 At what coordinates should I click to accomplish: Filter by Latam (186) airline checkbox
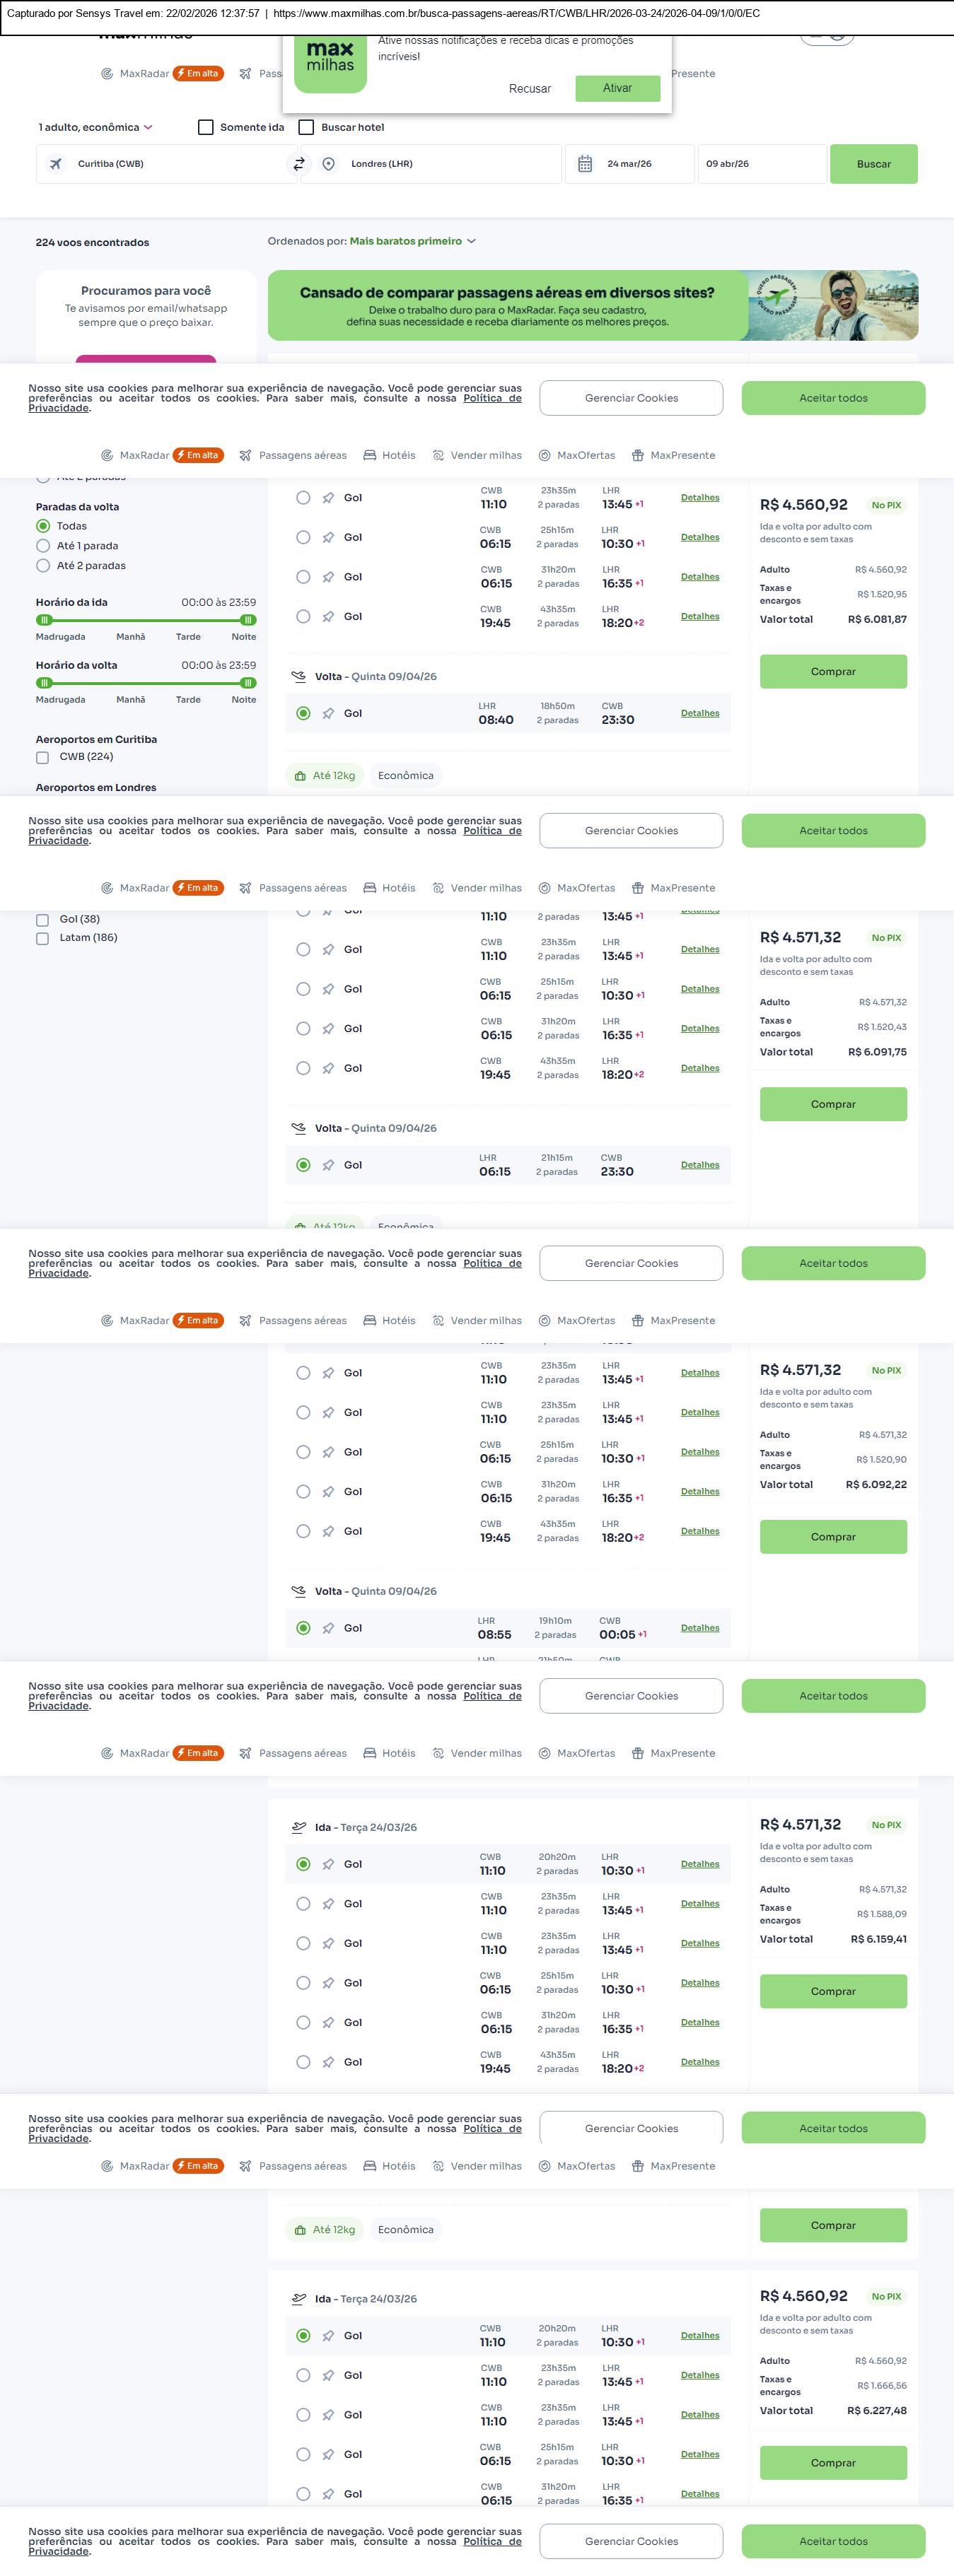[43, 938]
